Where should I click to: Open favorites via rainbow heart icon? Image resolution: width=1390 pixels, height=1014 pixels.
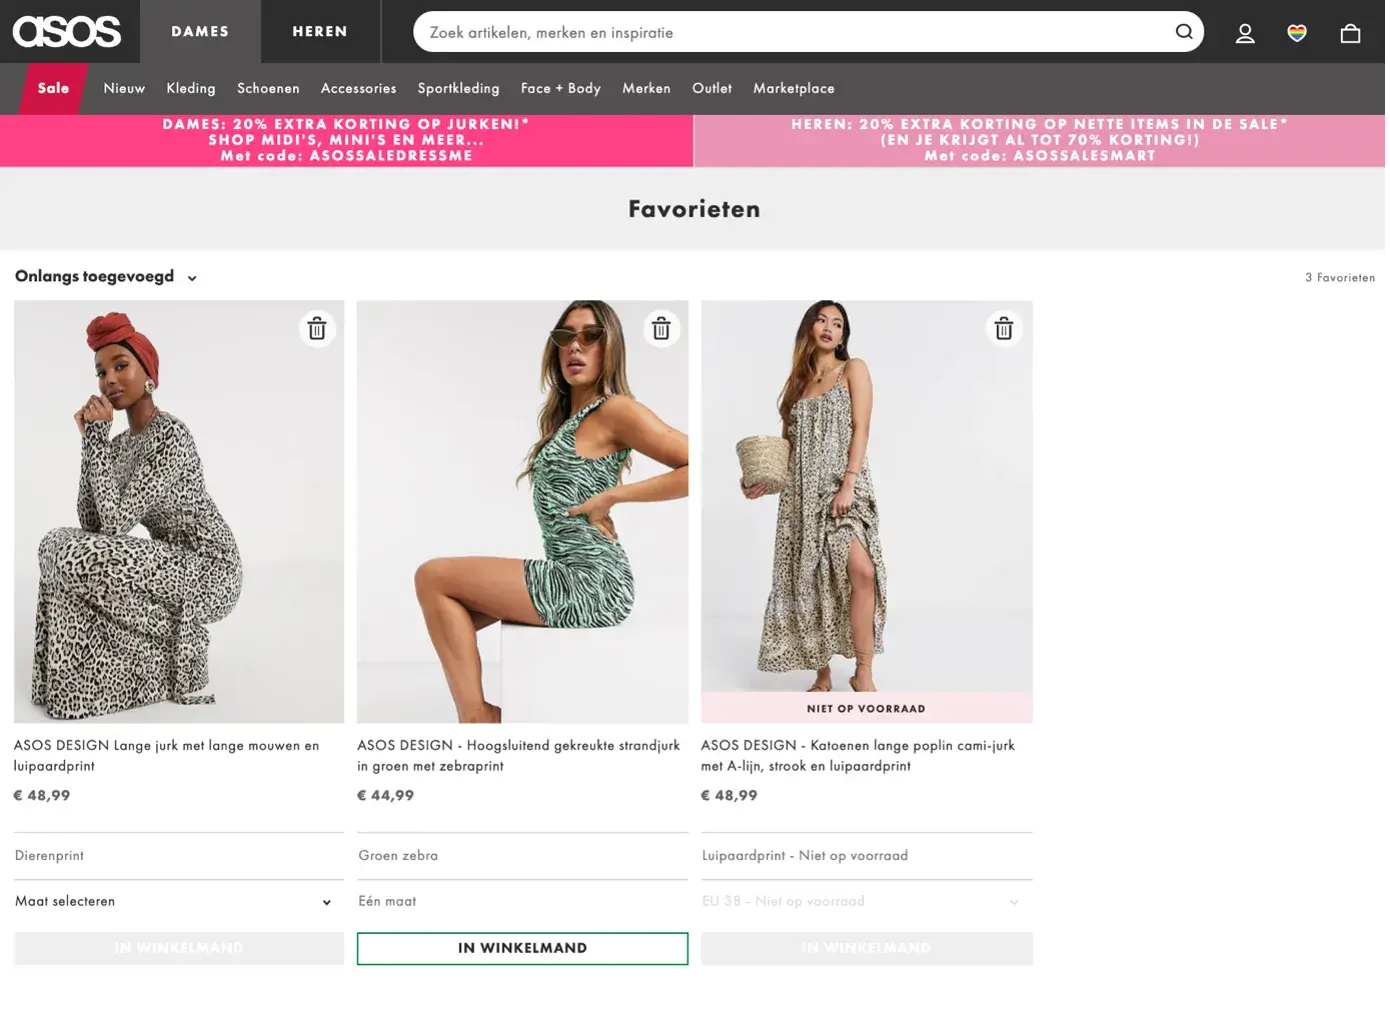coord(1297,33)
